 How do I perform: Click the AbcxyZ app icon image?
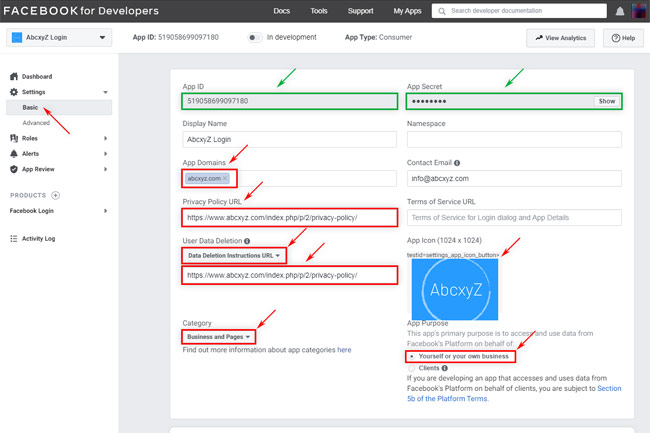(x=455, y=289)
